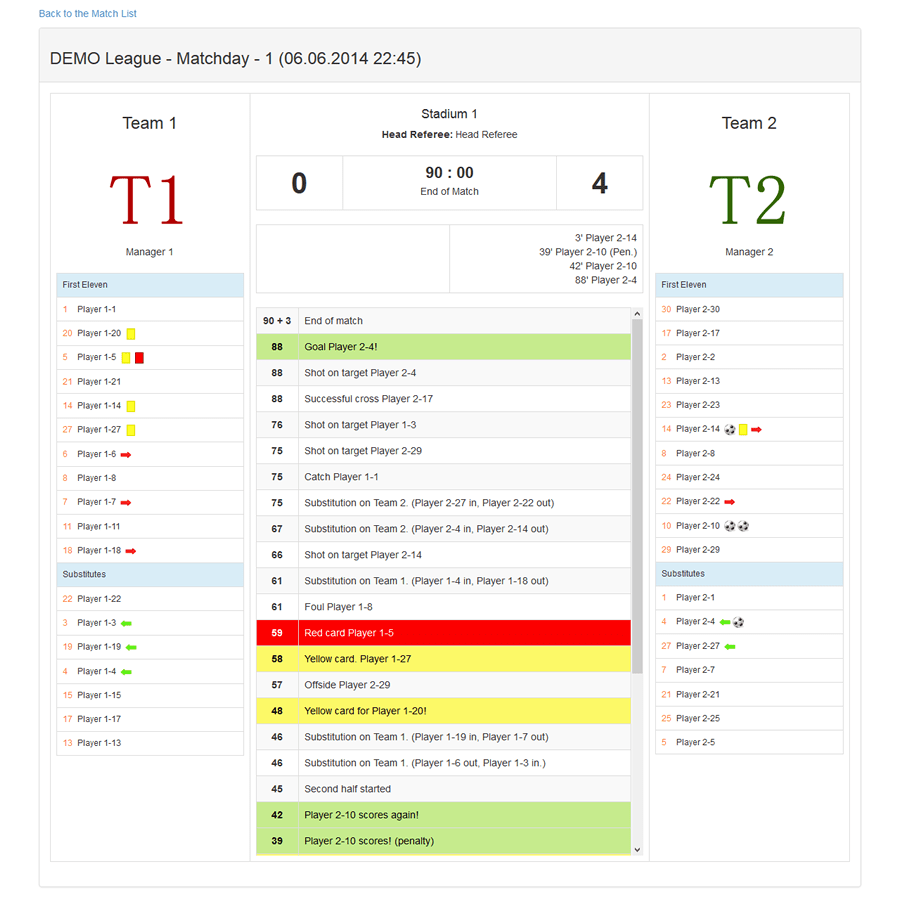Click the green substituted-in arrow beside Player 1-3

click(126, 623)
